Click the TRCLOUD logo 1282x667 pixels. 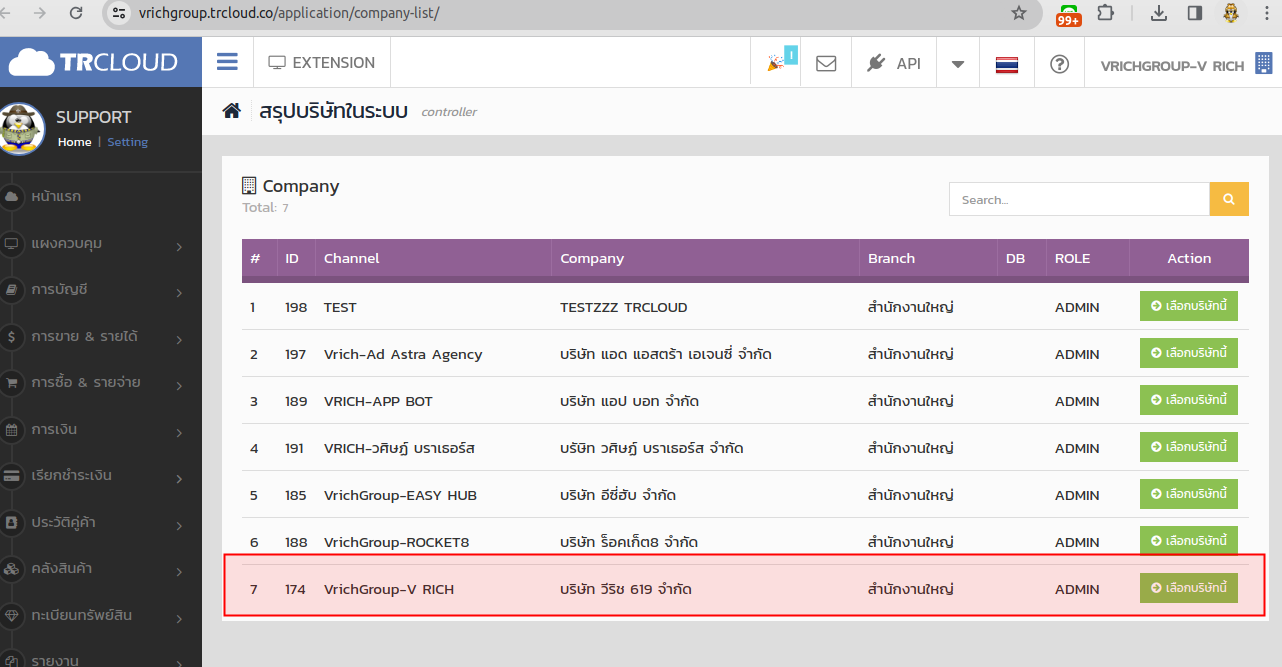94,62
